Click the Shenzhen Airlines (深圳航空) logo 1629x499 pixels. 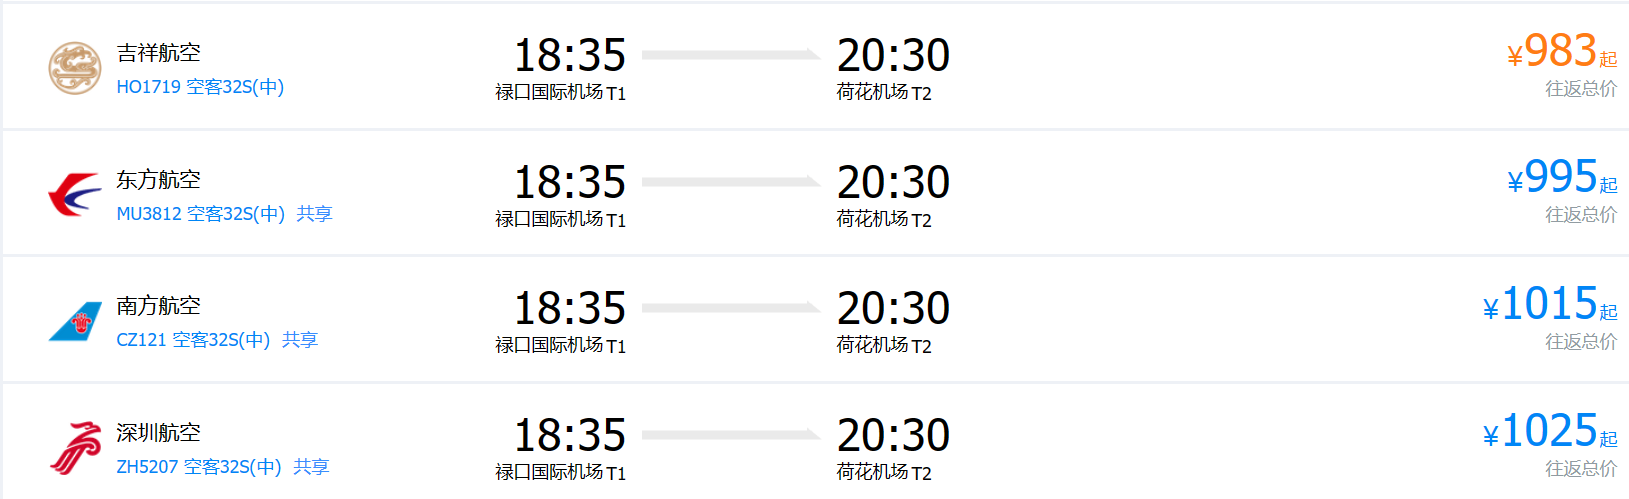75,447
